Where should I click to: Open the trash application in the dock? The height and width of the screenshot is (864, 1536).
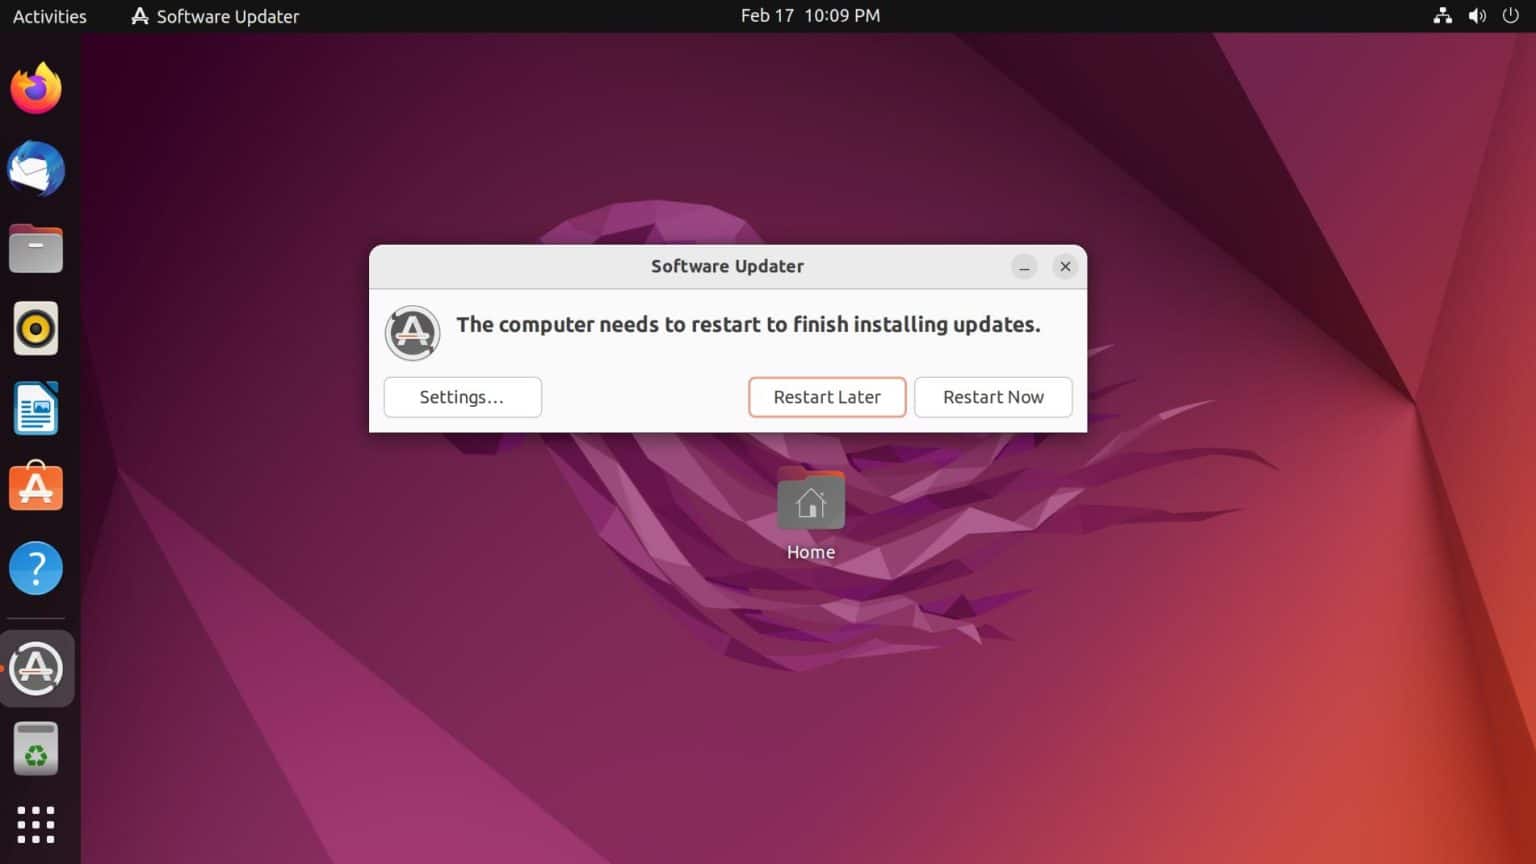(36, 748)
